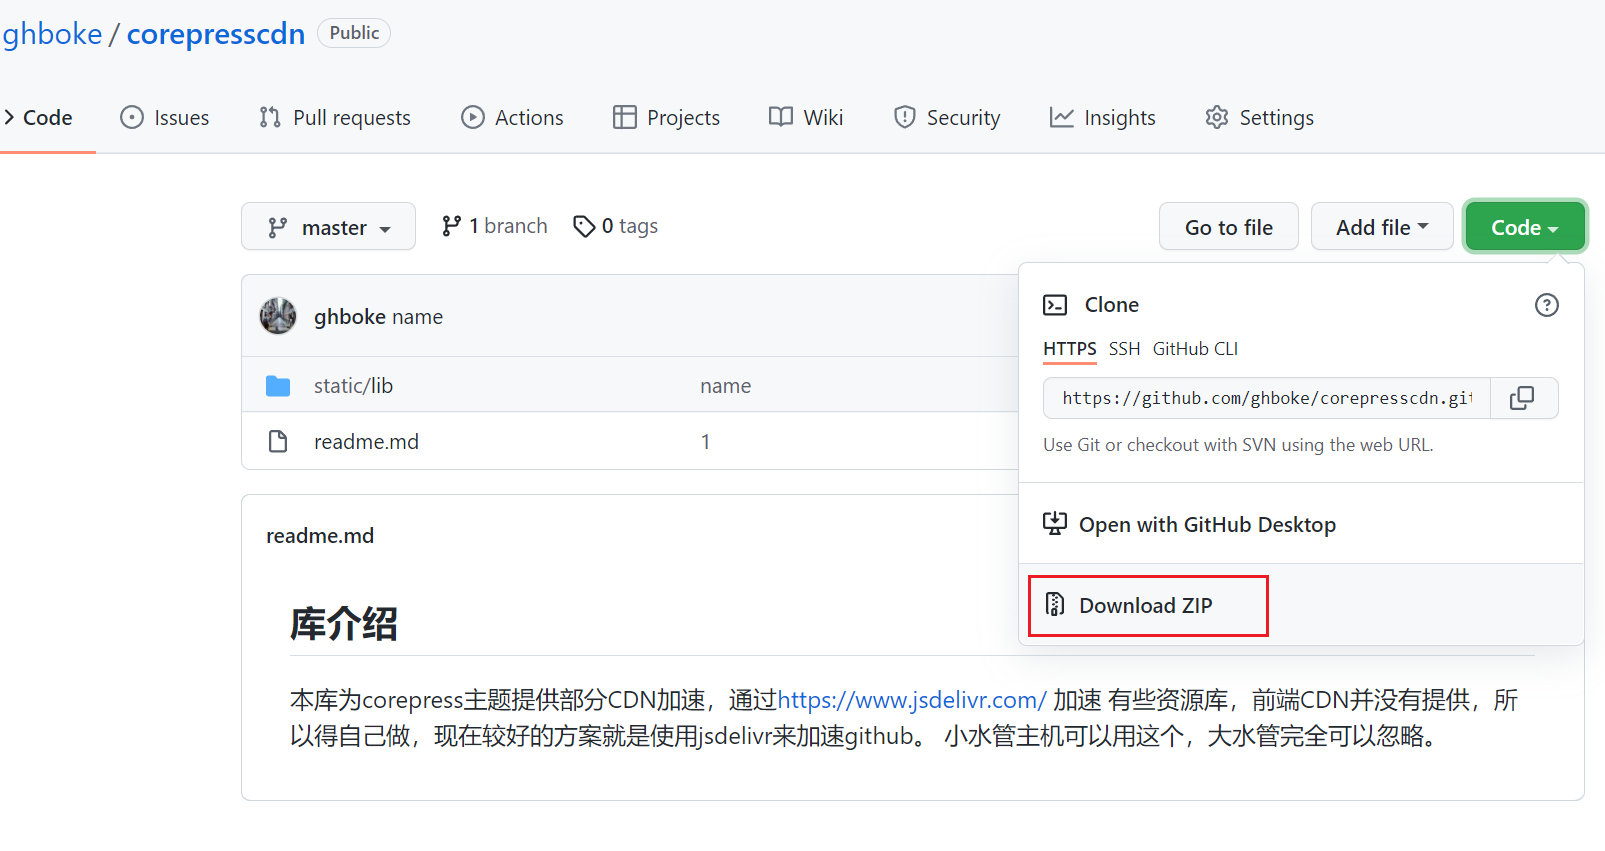Open the Actions tab

point(512,118)
